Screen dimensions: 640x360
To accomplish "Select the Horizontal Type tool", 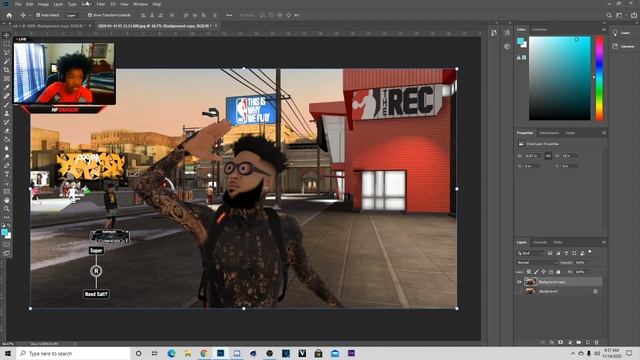I will pos(7,174).
